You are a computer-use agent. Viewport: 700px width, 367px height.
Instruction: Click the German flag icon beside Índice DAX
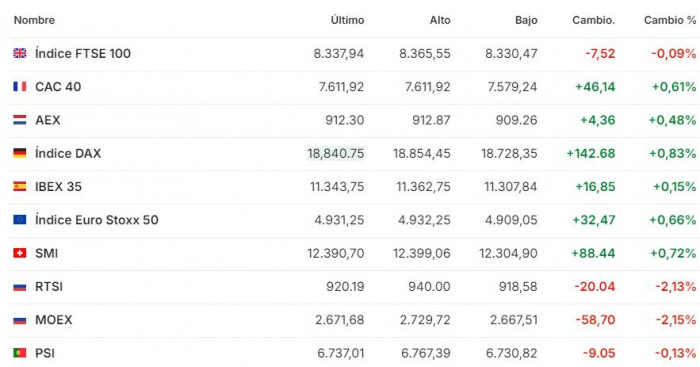point(20,153)
